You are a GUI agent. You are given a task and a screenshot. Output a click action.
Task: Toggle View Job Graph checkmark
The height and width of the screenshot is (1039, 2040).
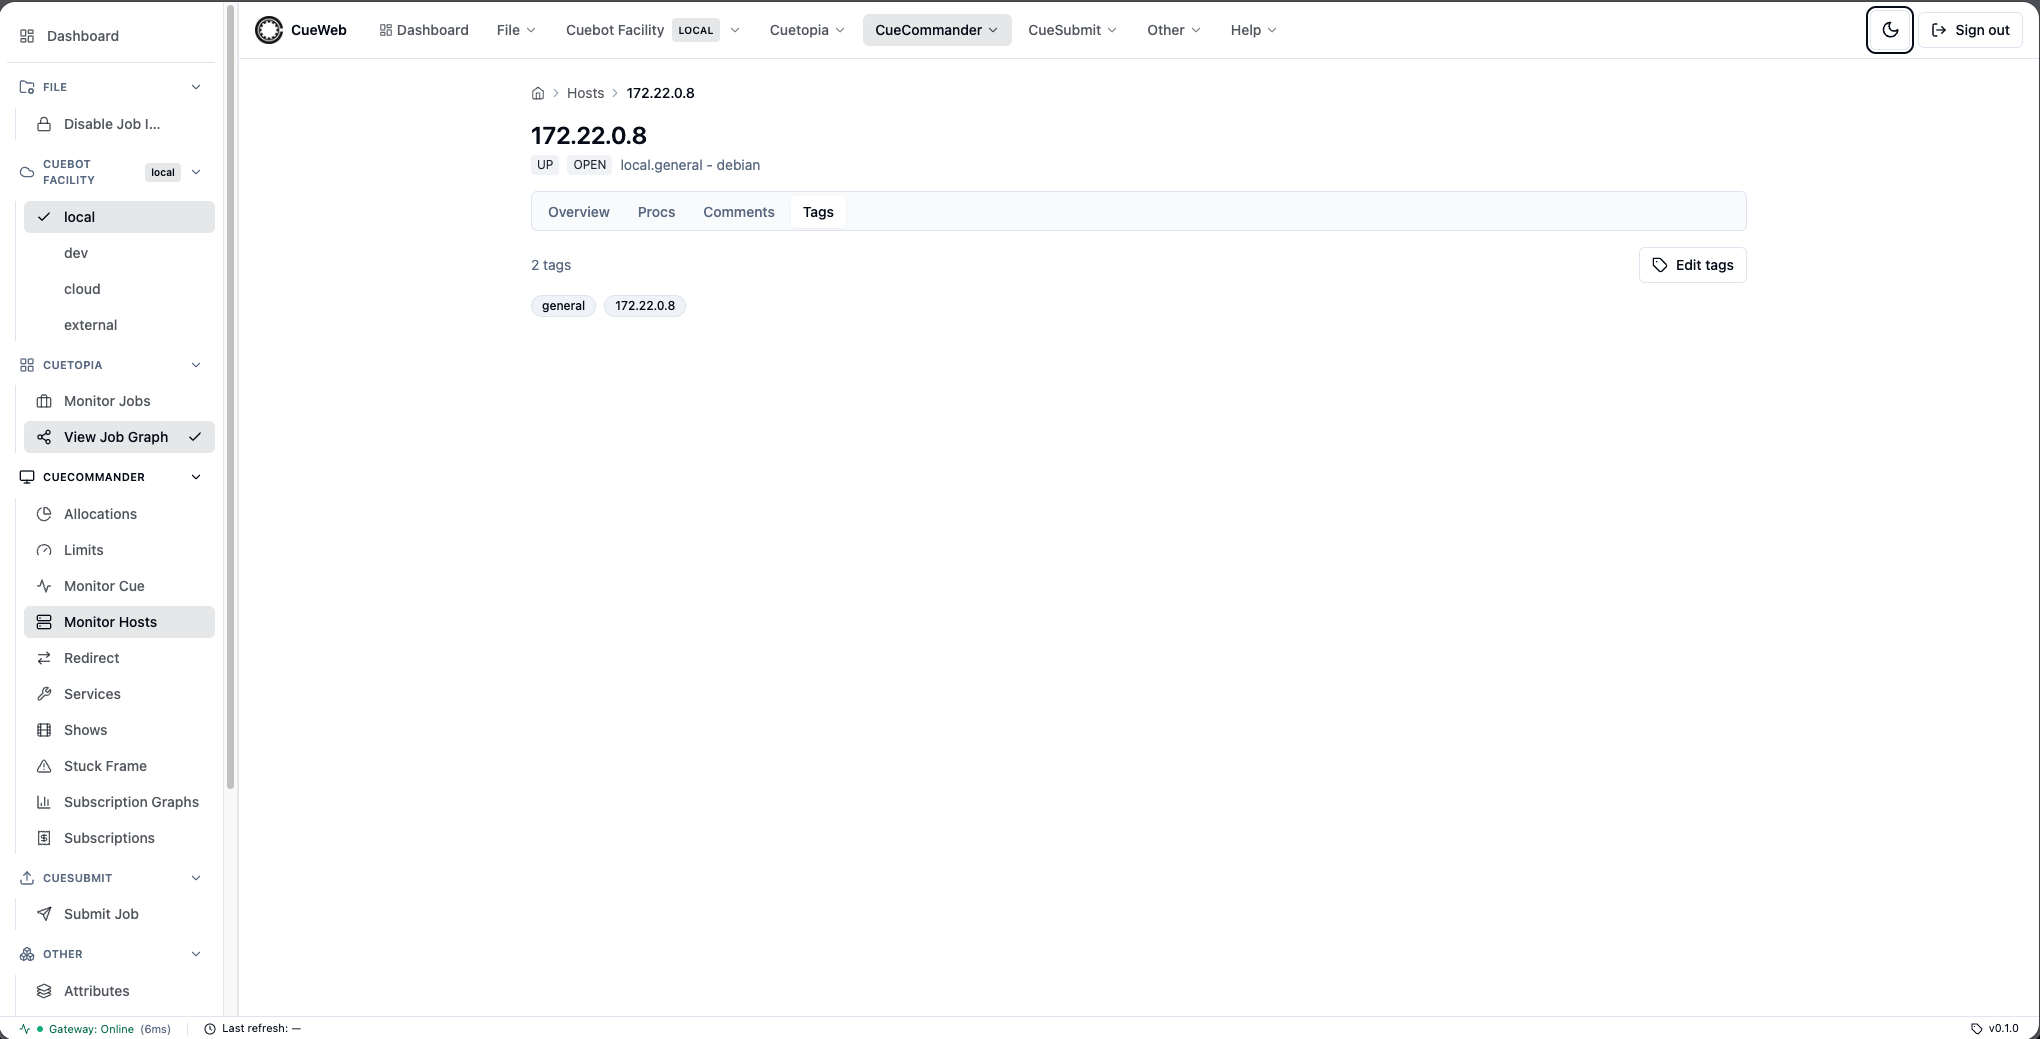[x=195, y=437]
